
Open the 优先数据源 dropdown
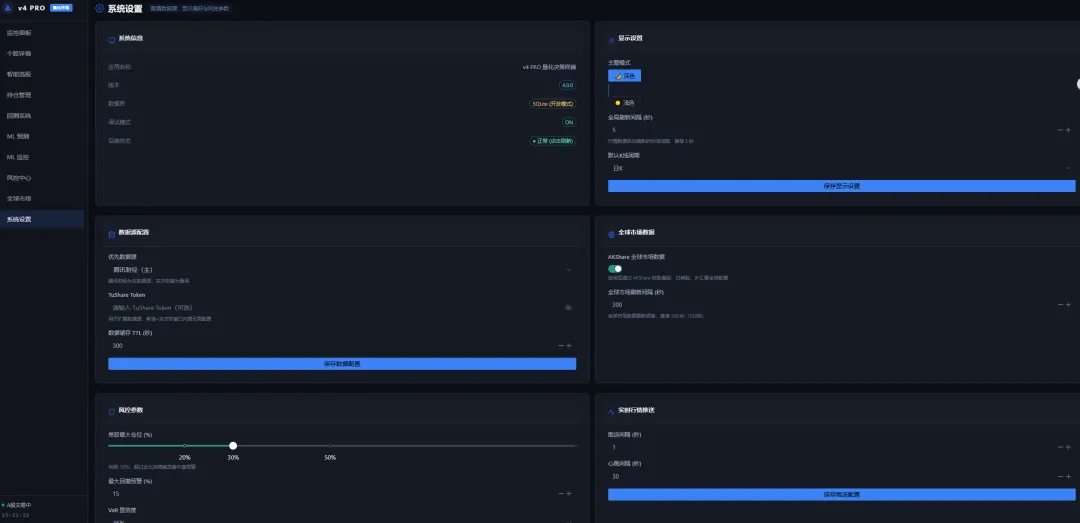[342, 269]
